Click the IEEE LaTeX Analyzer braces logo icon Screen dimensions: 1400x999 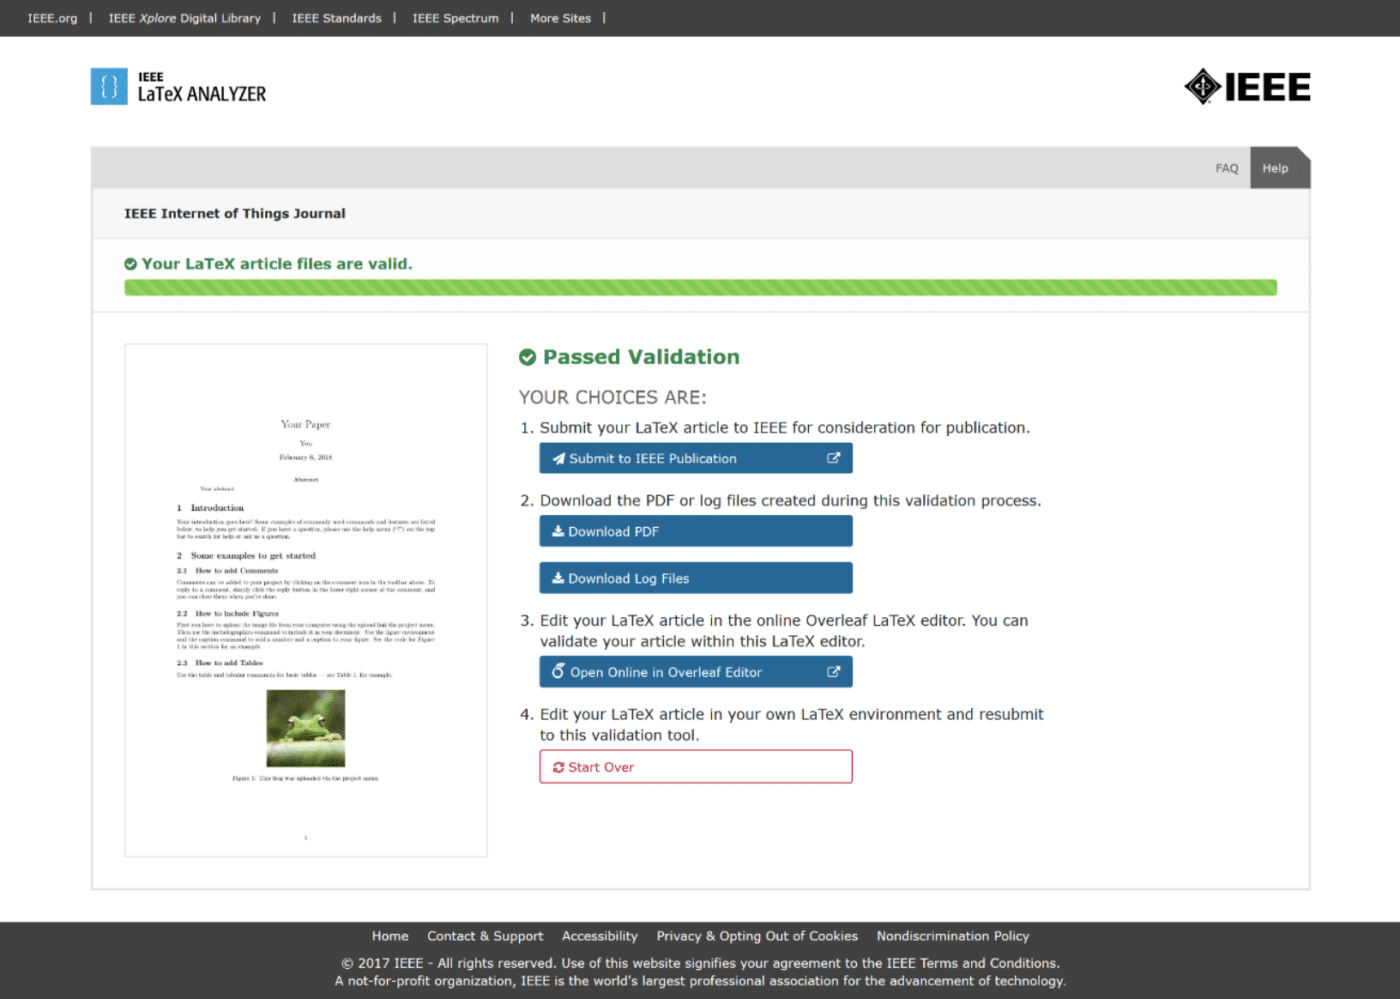click(x=109, y=87)
